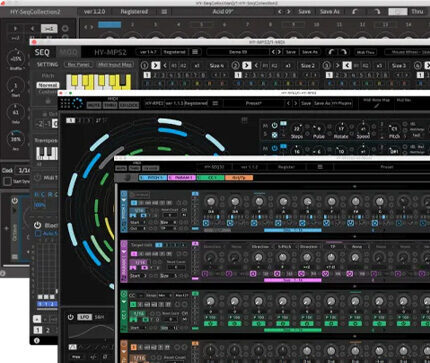430x363 pixels.
Task: Toggle PITCH 1 lane power in HY-SEQ32
Action: tap(124, 194)
